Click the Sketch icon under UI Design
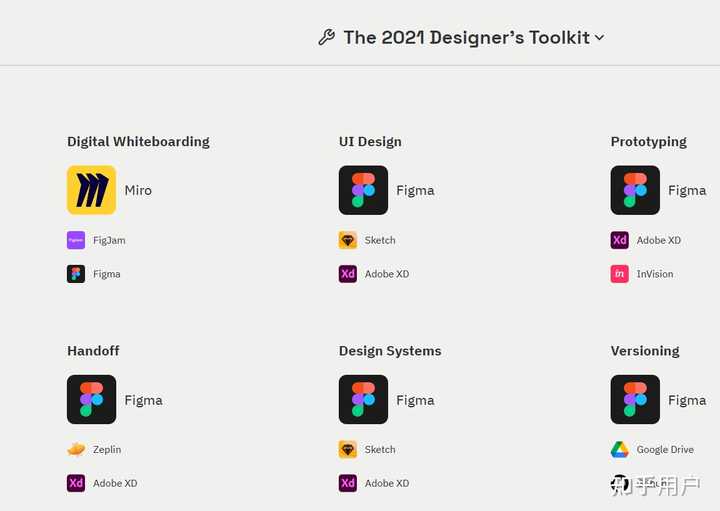 click(348, 240)
